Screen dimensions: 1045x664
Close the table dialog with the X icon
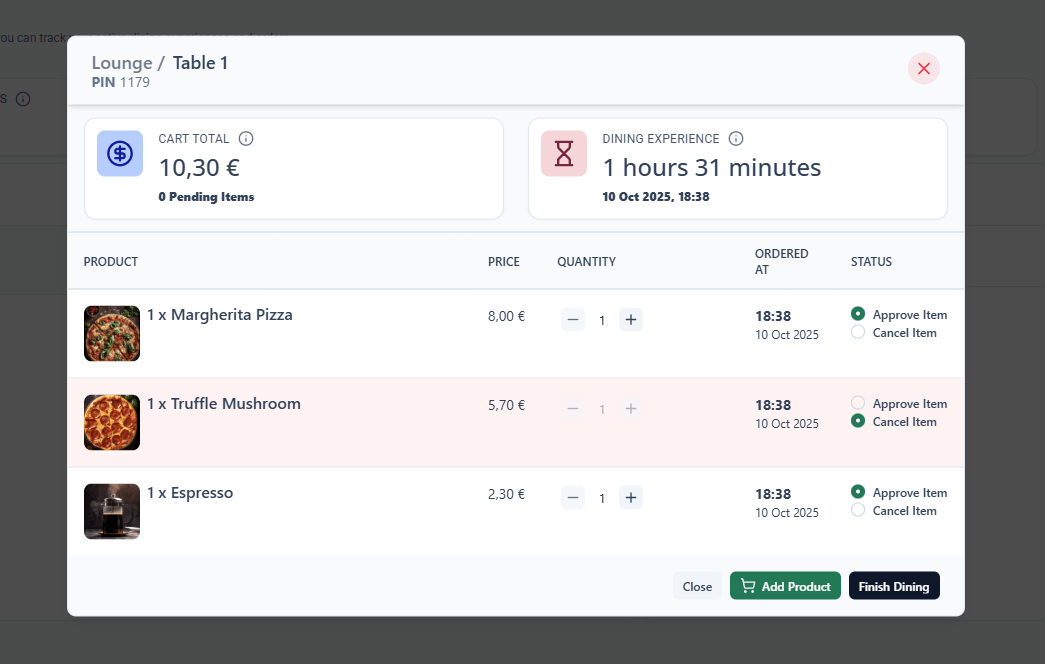pos(923,68)
